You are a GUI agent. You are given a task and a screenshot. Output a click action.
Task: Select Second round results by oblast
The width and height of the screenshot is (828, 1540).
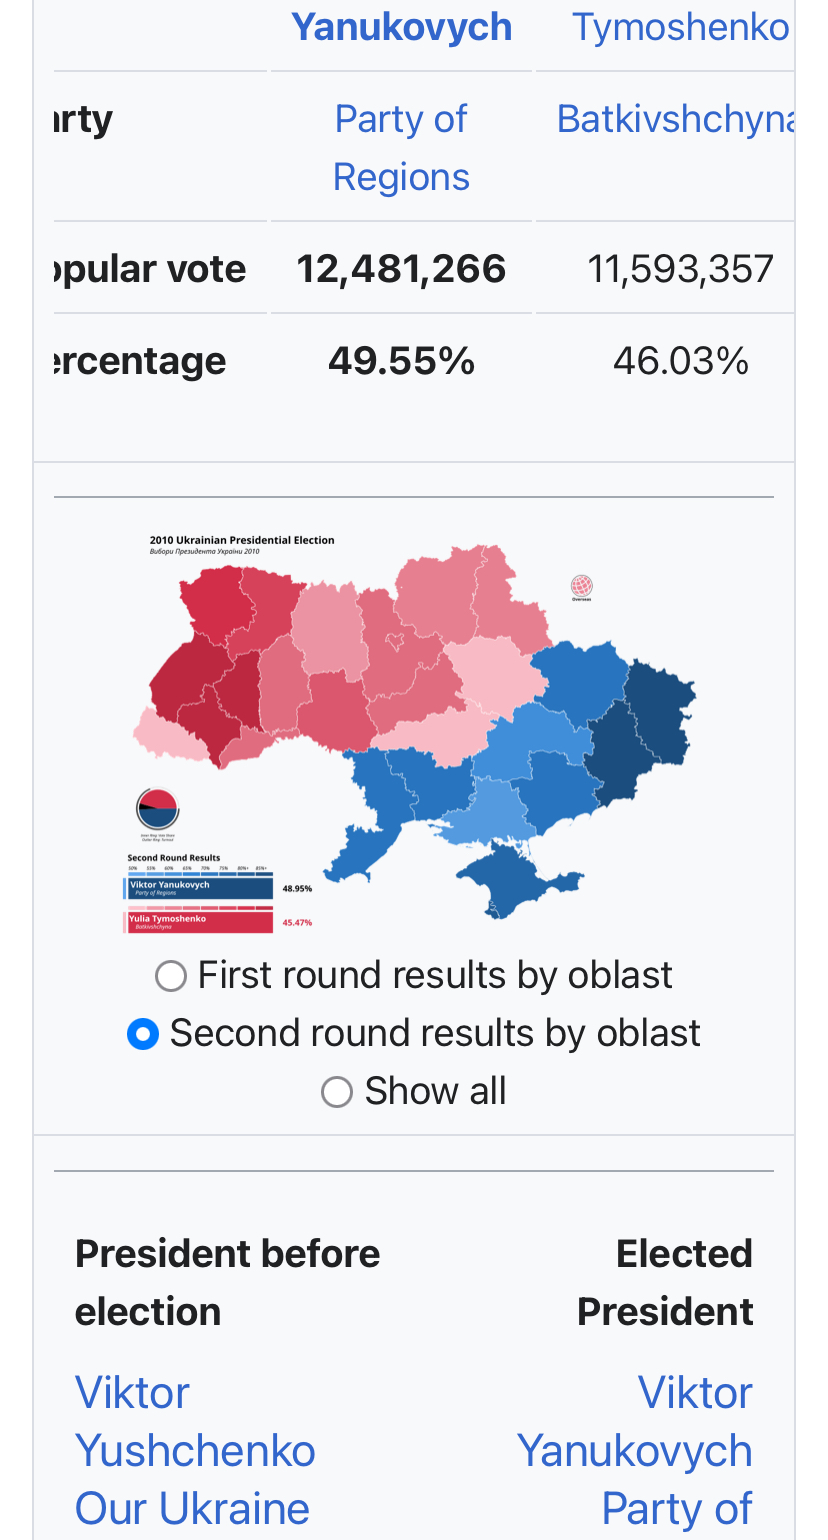143,1034
